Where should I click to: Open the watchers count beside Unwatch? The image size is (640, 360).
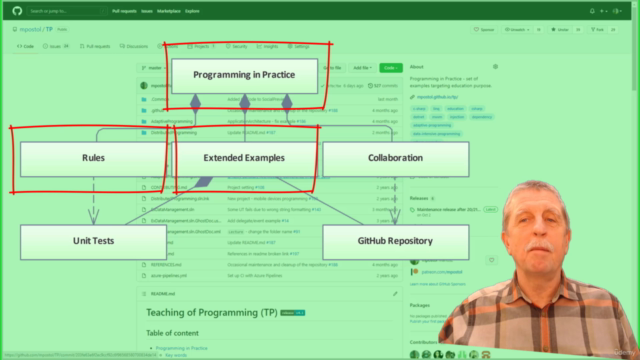pos(538,29)
